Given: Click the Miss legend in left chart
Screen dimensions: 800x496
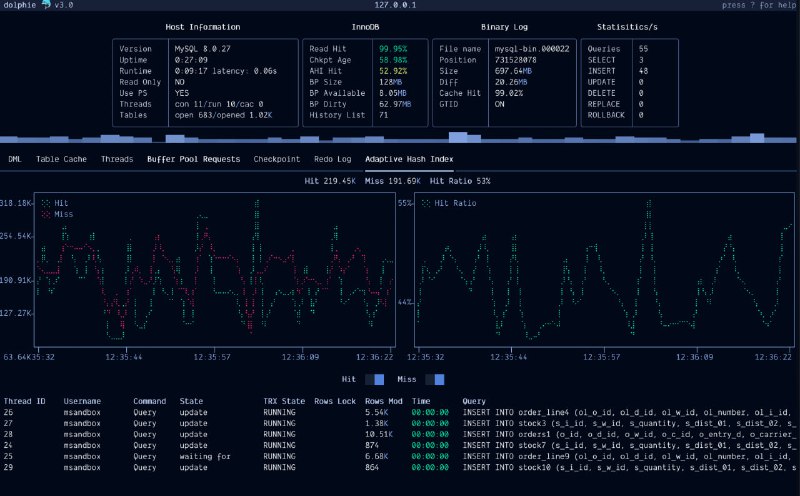Looking at the screenshot, I should (57, 214).
